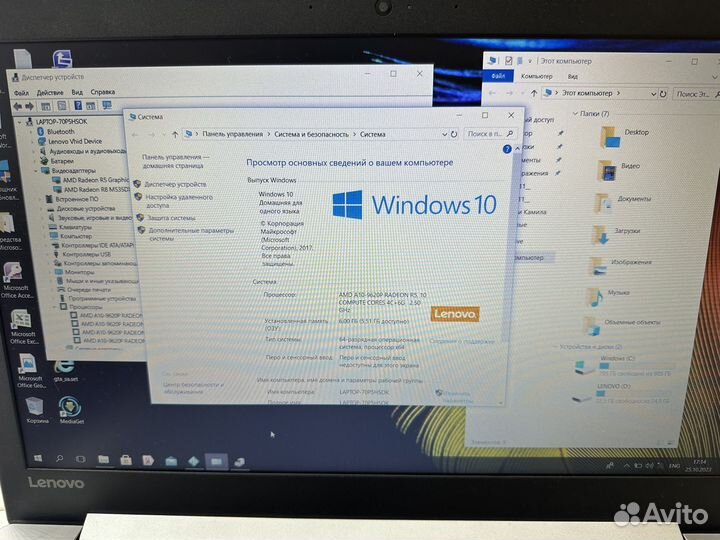Open Вид menu in Device Manager
Image resolution: width=720 pixels, height=540 pixels.
(77, 92)
